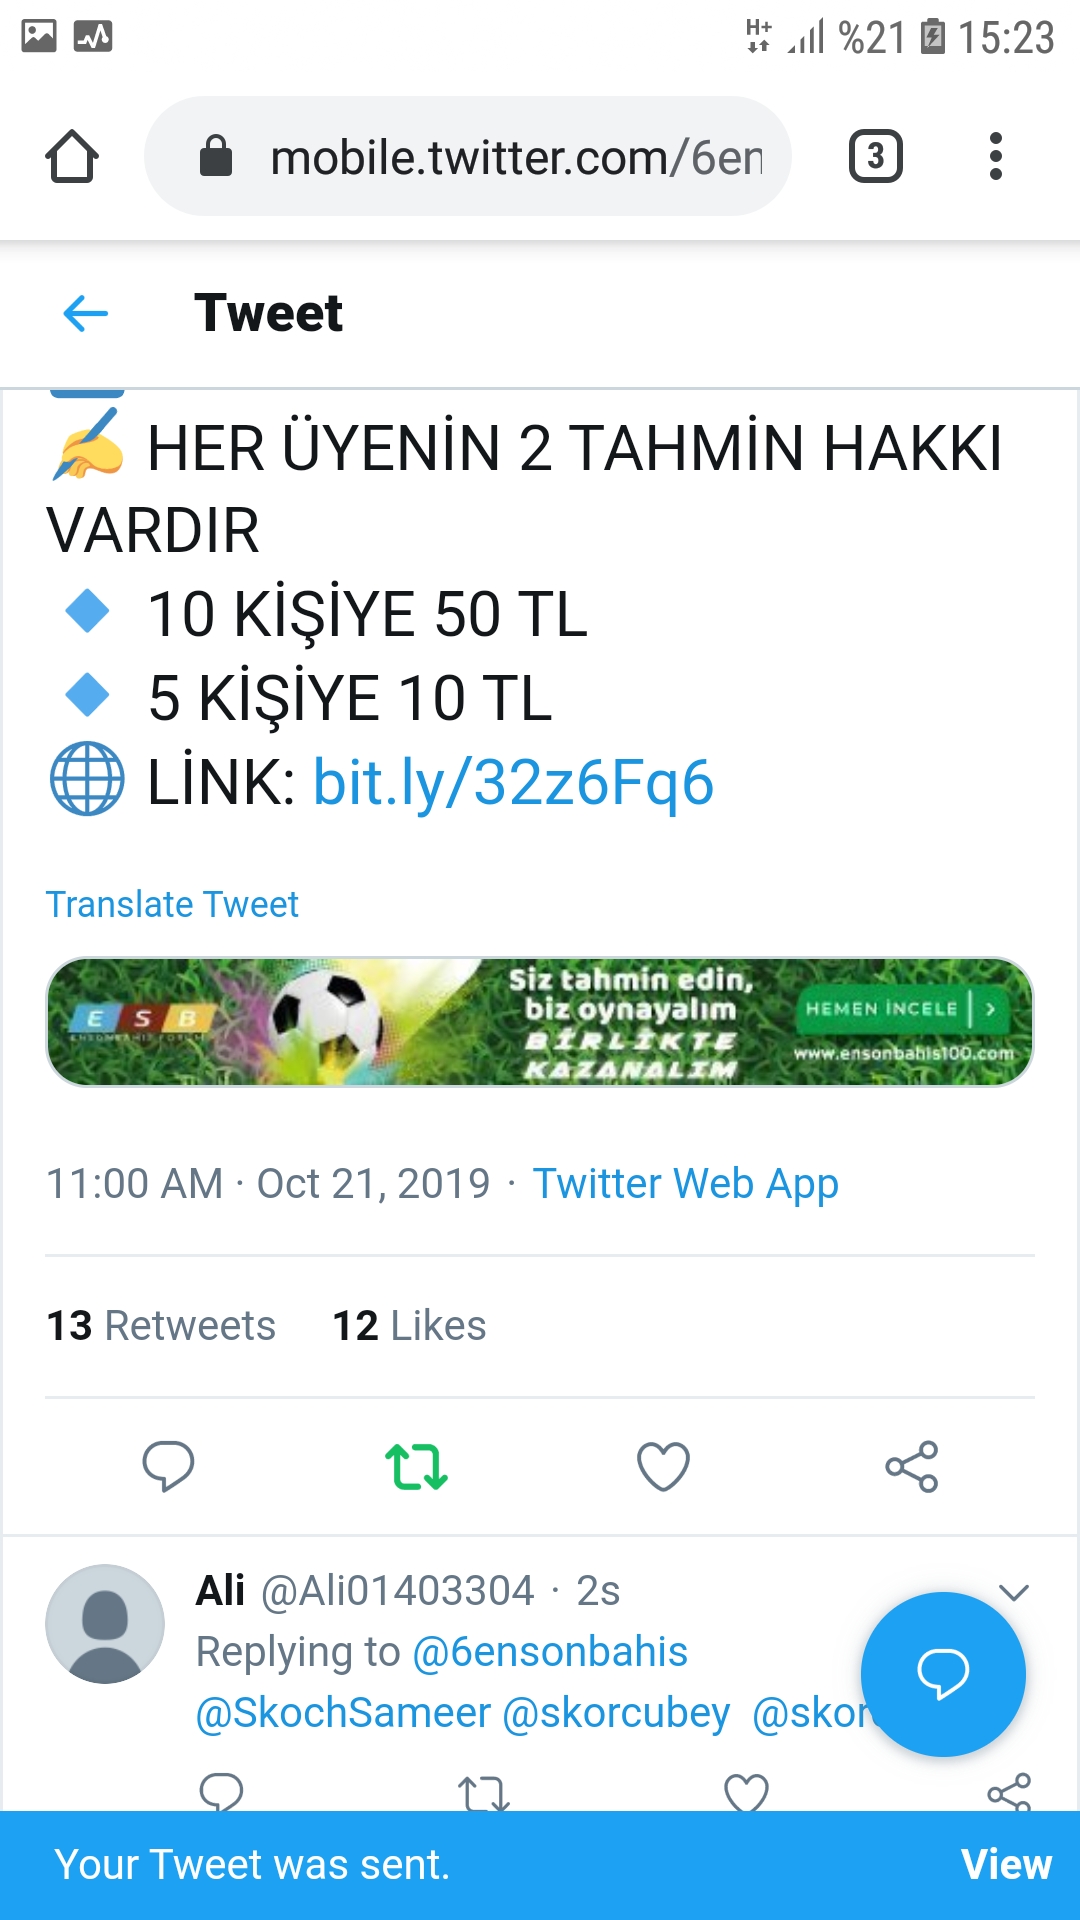Open the browser three-dot menu
The width and height of the screenshot is (1080, 1920).
995,156
